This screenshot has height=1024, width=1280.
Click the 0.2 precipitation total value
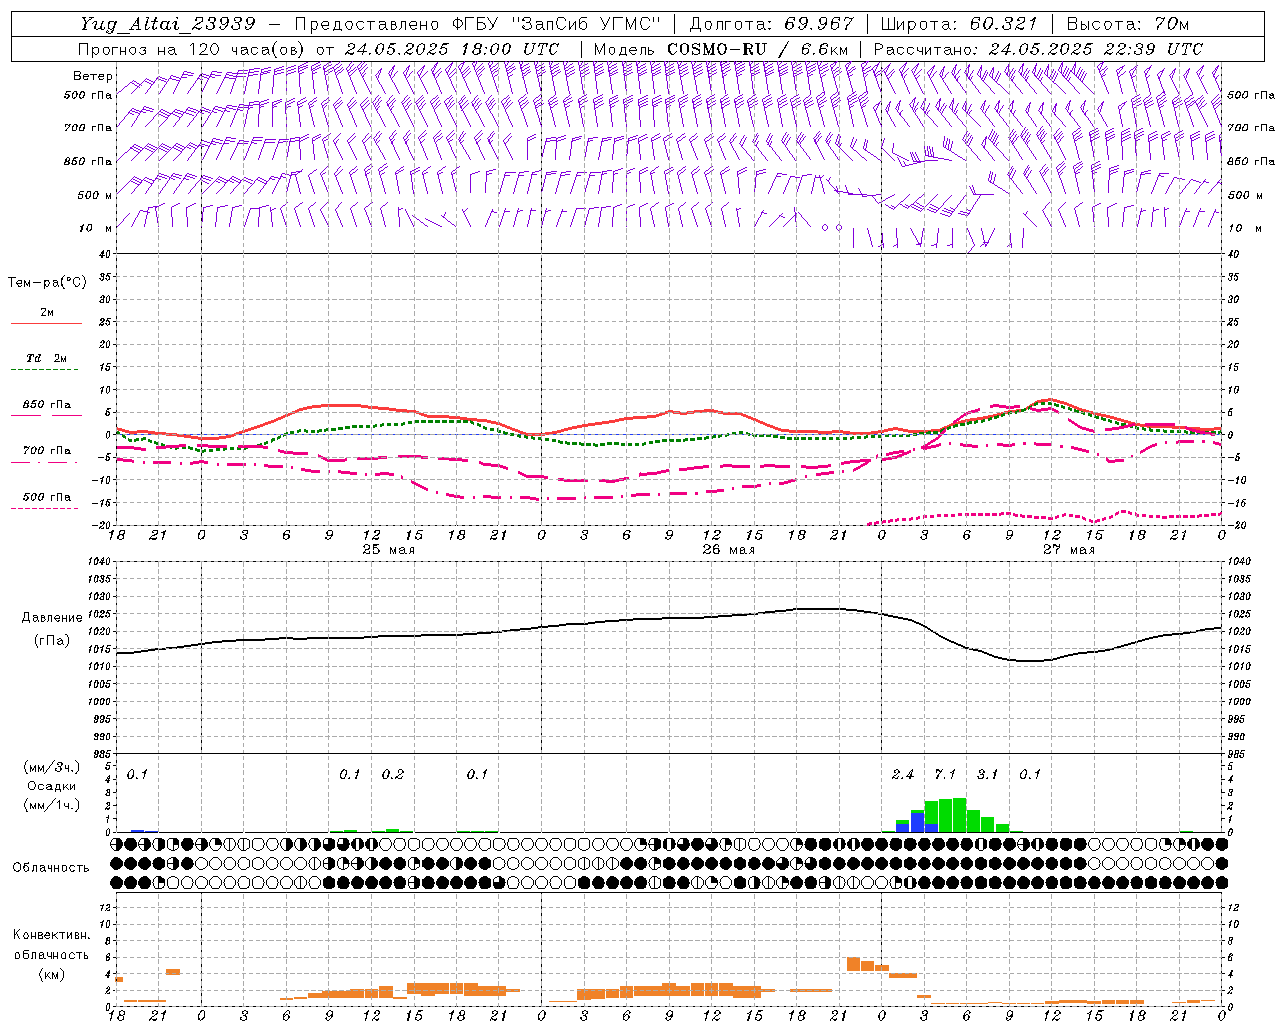point(393,775)
